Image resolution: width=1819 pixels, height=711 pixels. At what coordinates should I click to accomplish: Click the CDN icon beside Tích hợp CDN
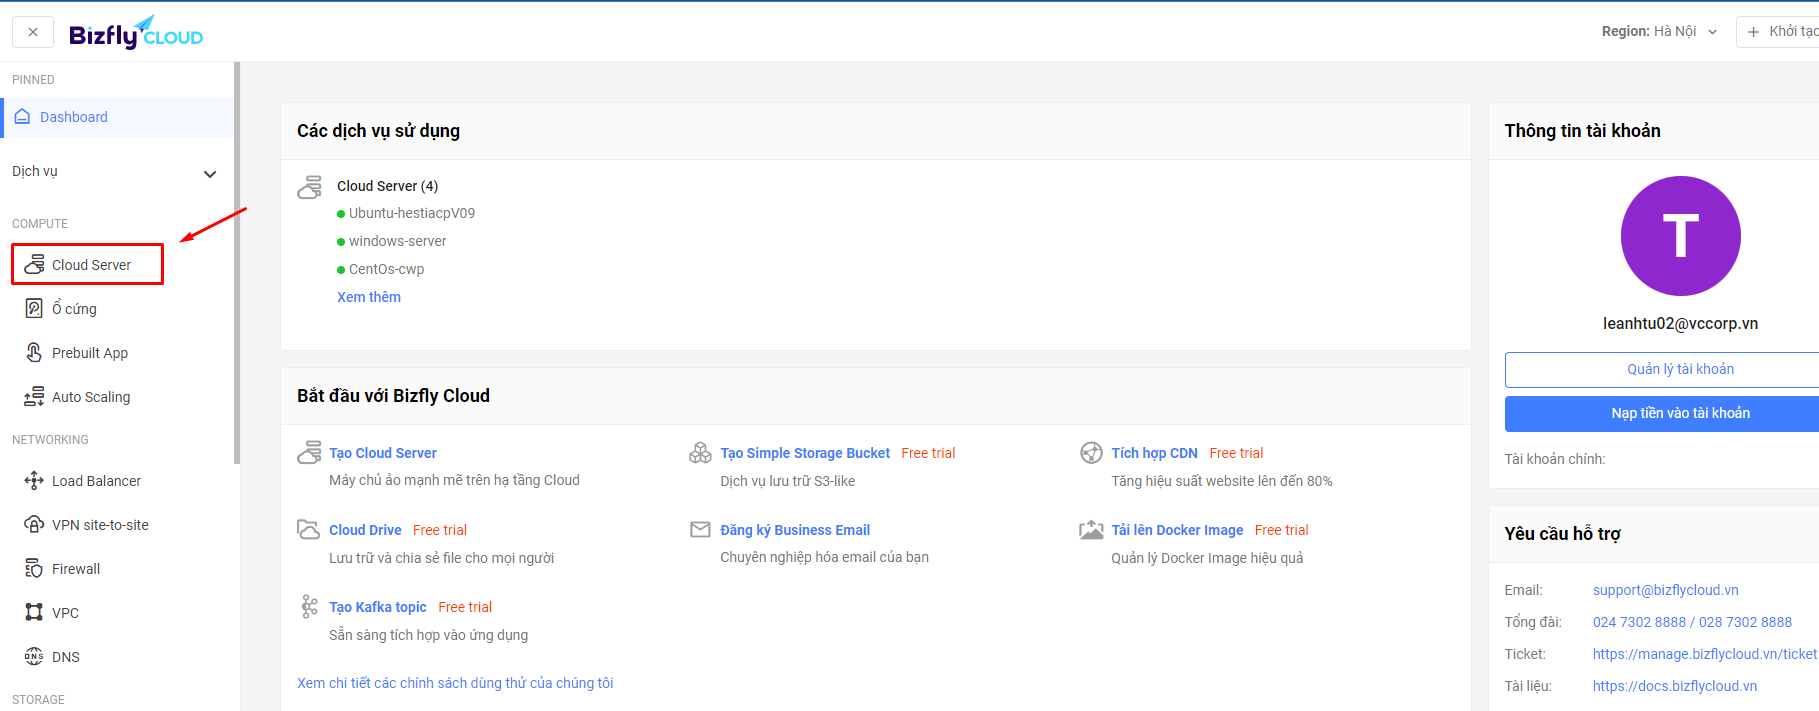click(x=1091, y=453)
